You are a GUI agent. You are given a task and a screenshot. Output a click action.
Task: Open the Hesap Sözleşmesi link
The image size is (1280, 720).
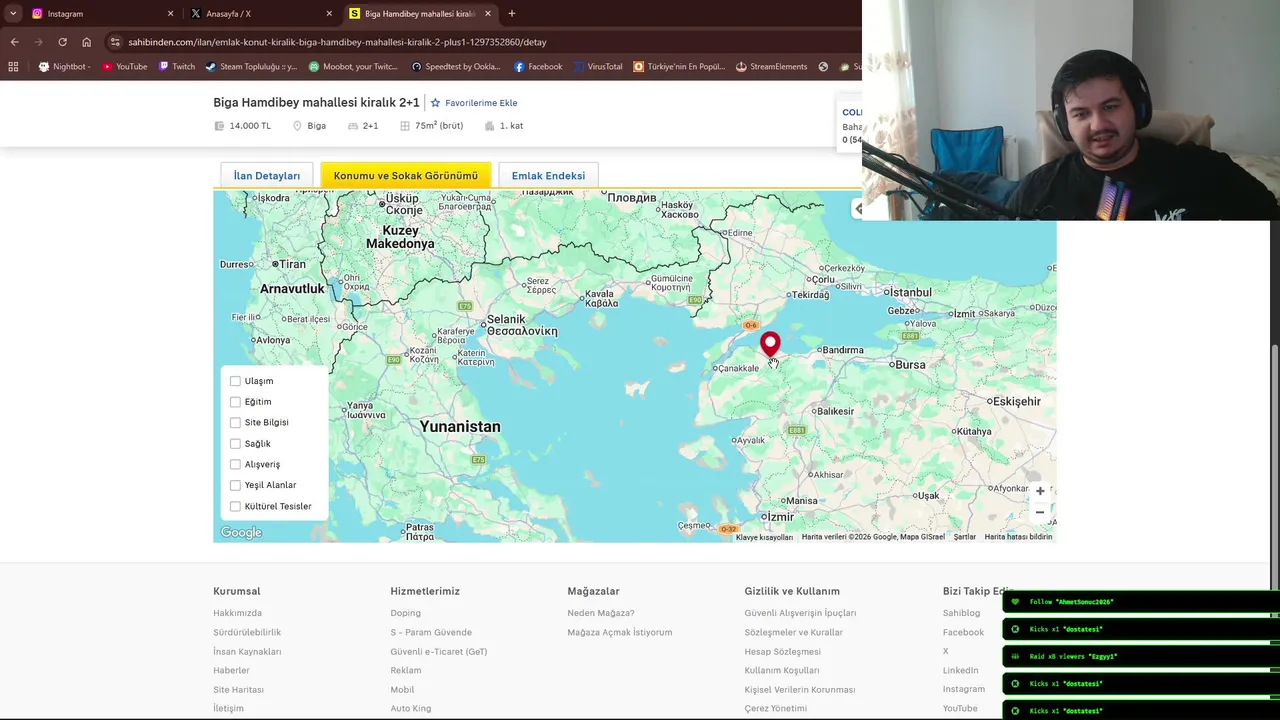click(x=782, y=651)
